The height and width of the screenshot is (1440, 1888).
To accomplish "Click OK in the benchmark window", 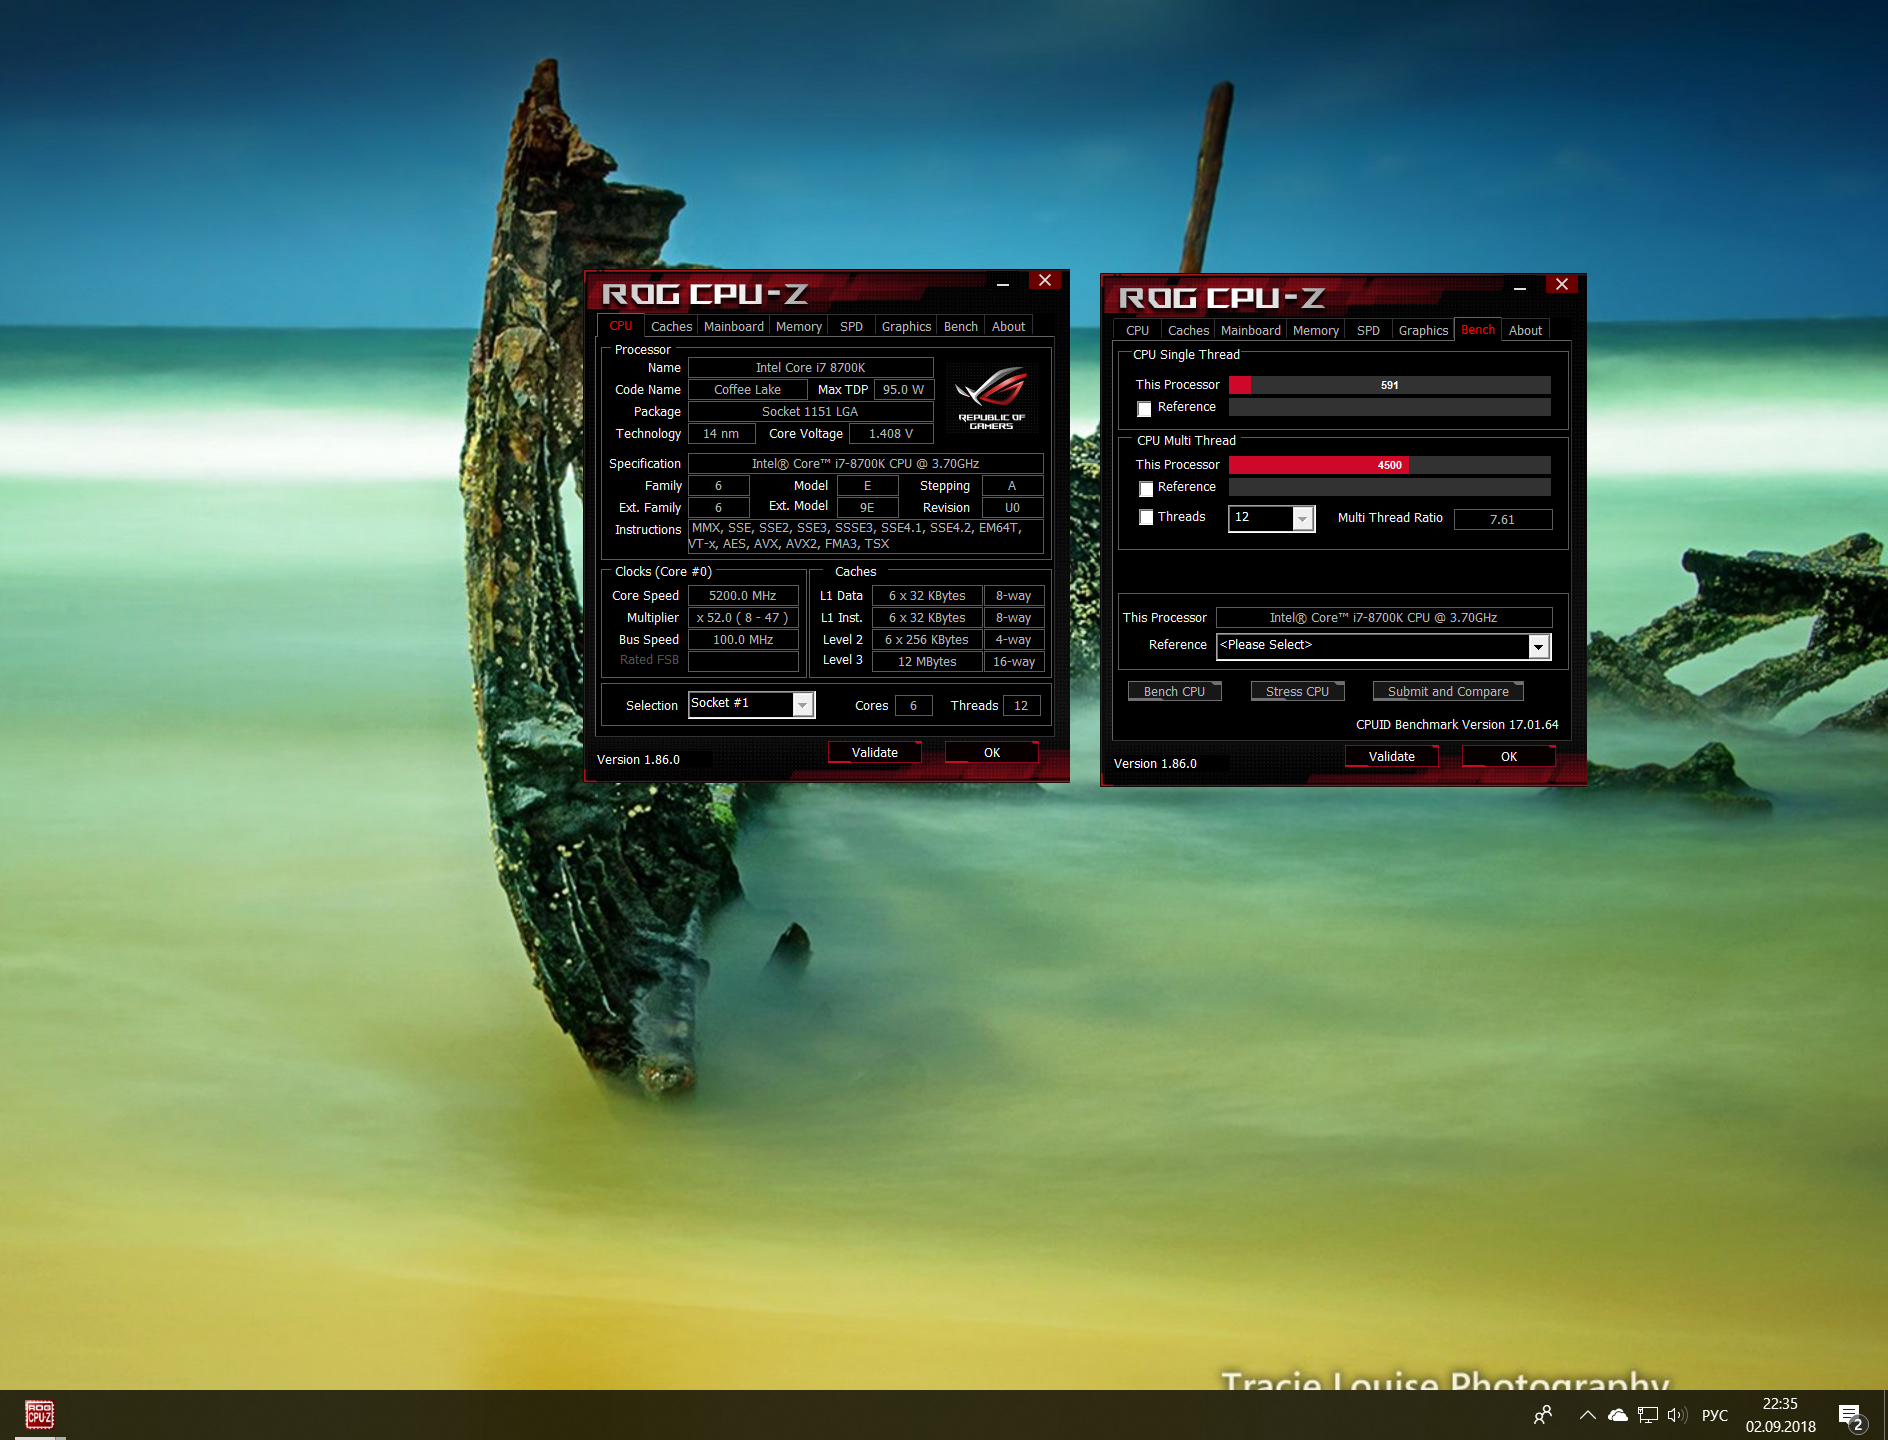I will point(1508,757).
